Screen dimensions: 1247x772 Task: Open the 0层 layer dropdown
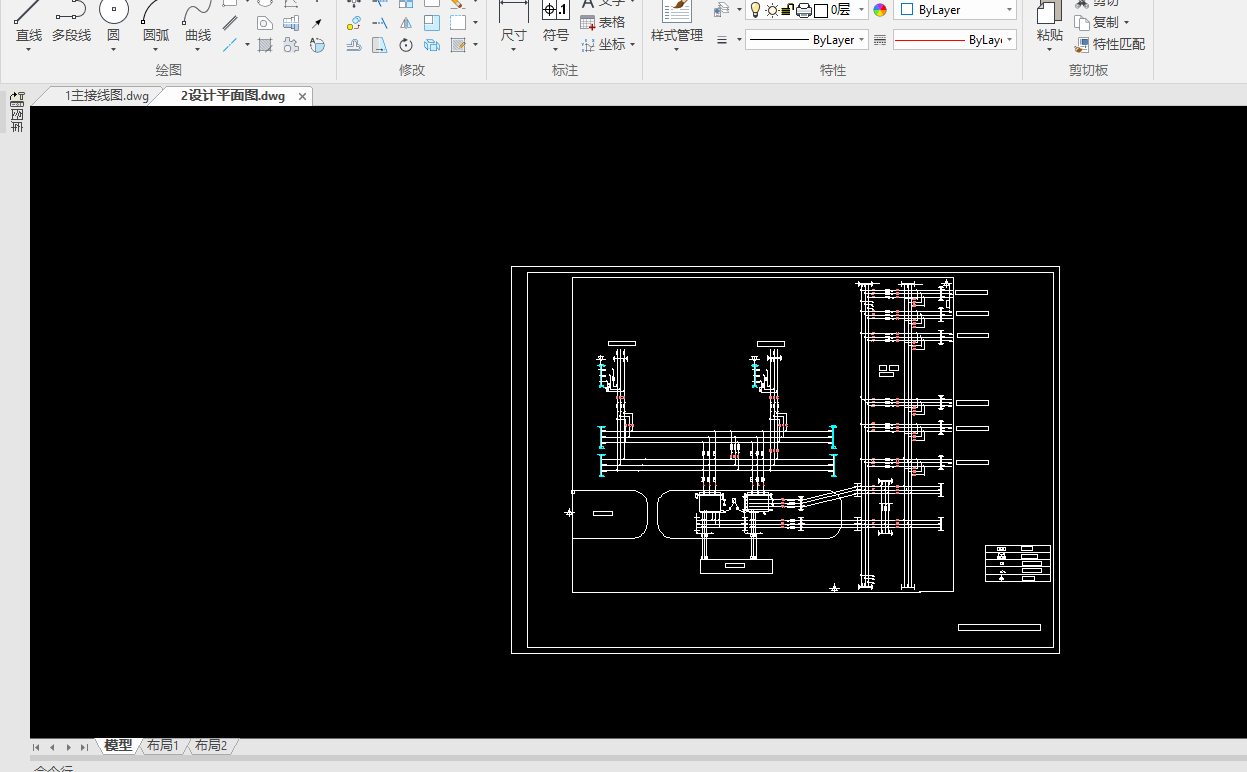click(861, 10)
